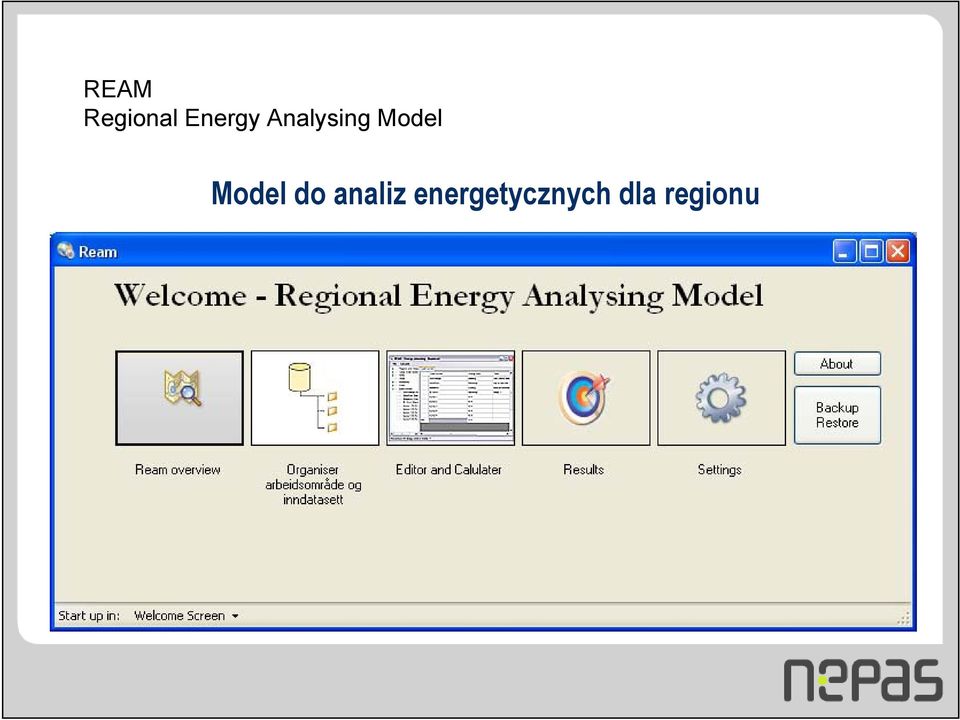Click the "Editor and Calulater" label
Viewport: 960px width, 720px height.
[449, 470]
